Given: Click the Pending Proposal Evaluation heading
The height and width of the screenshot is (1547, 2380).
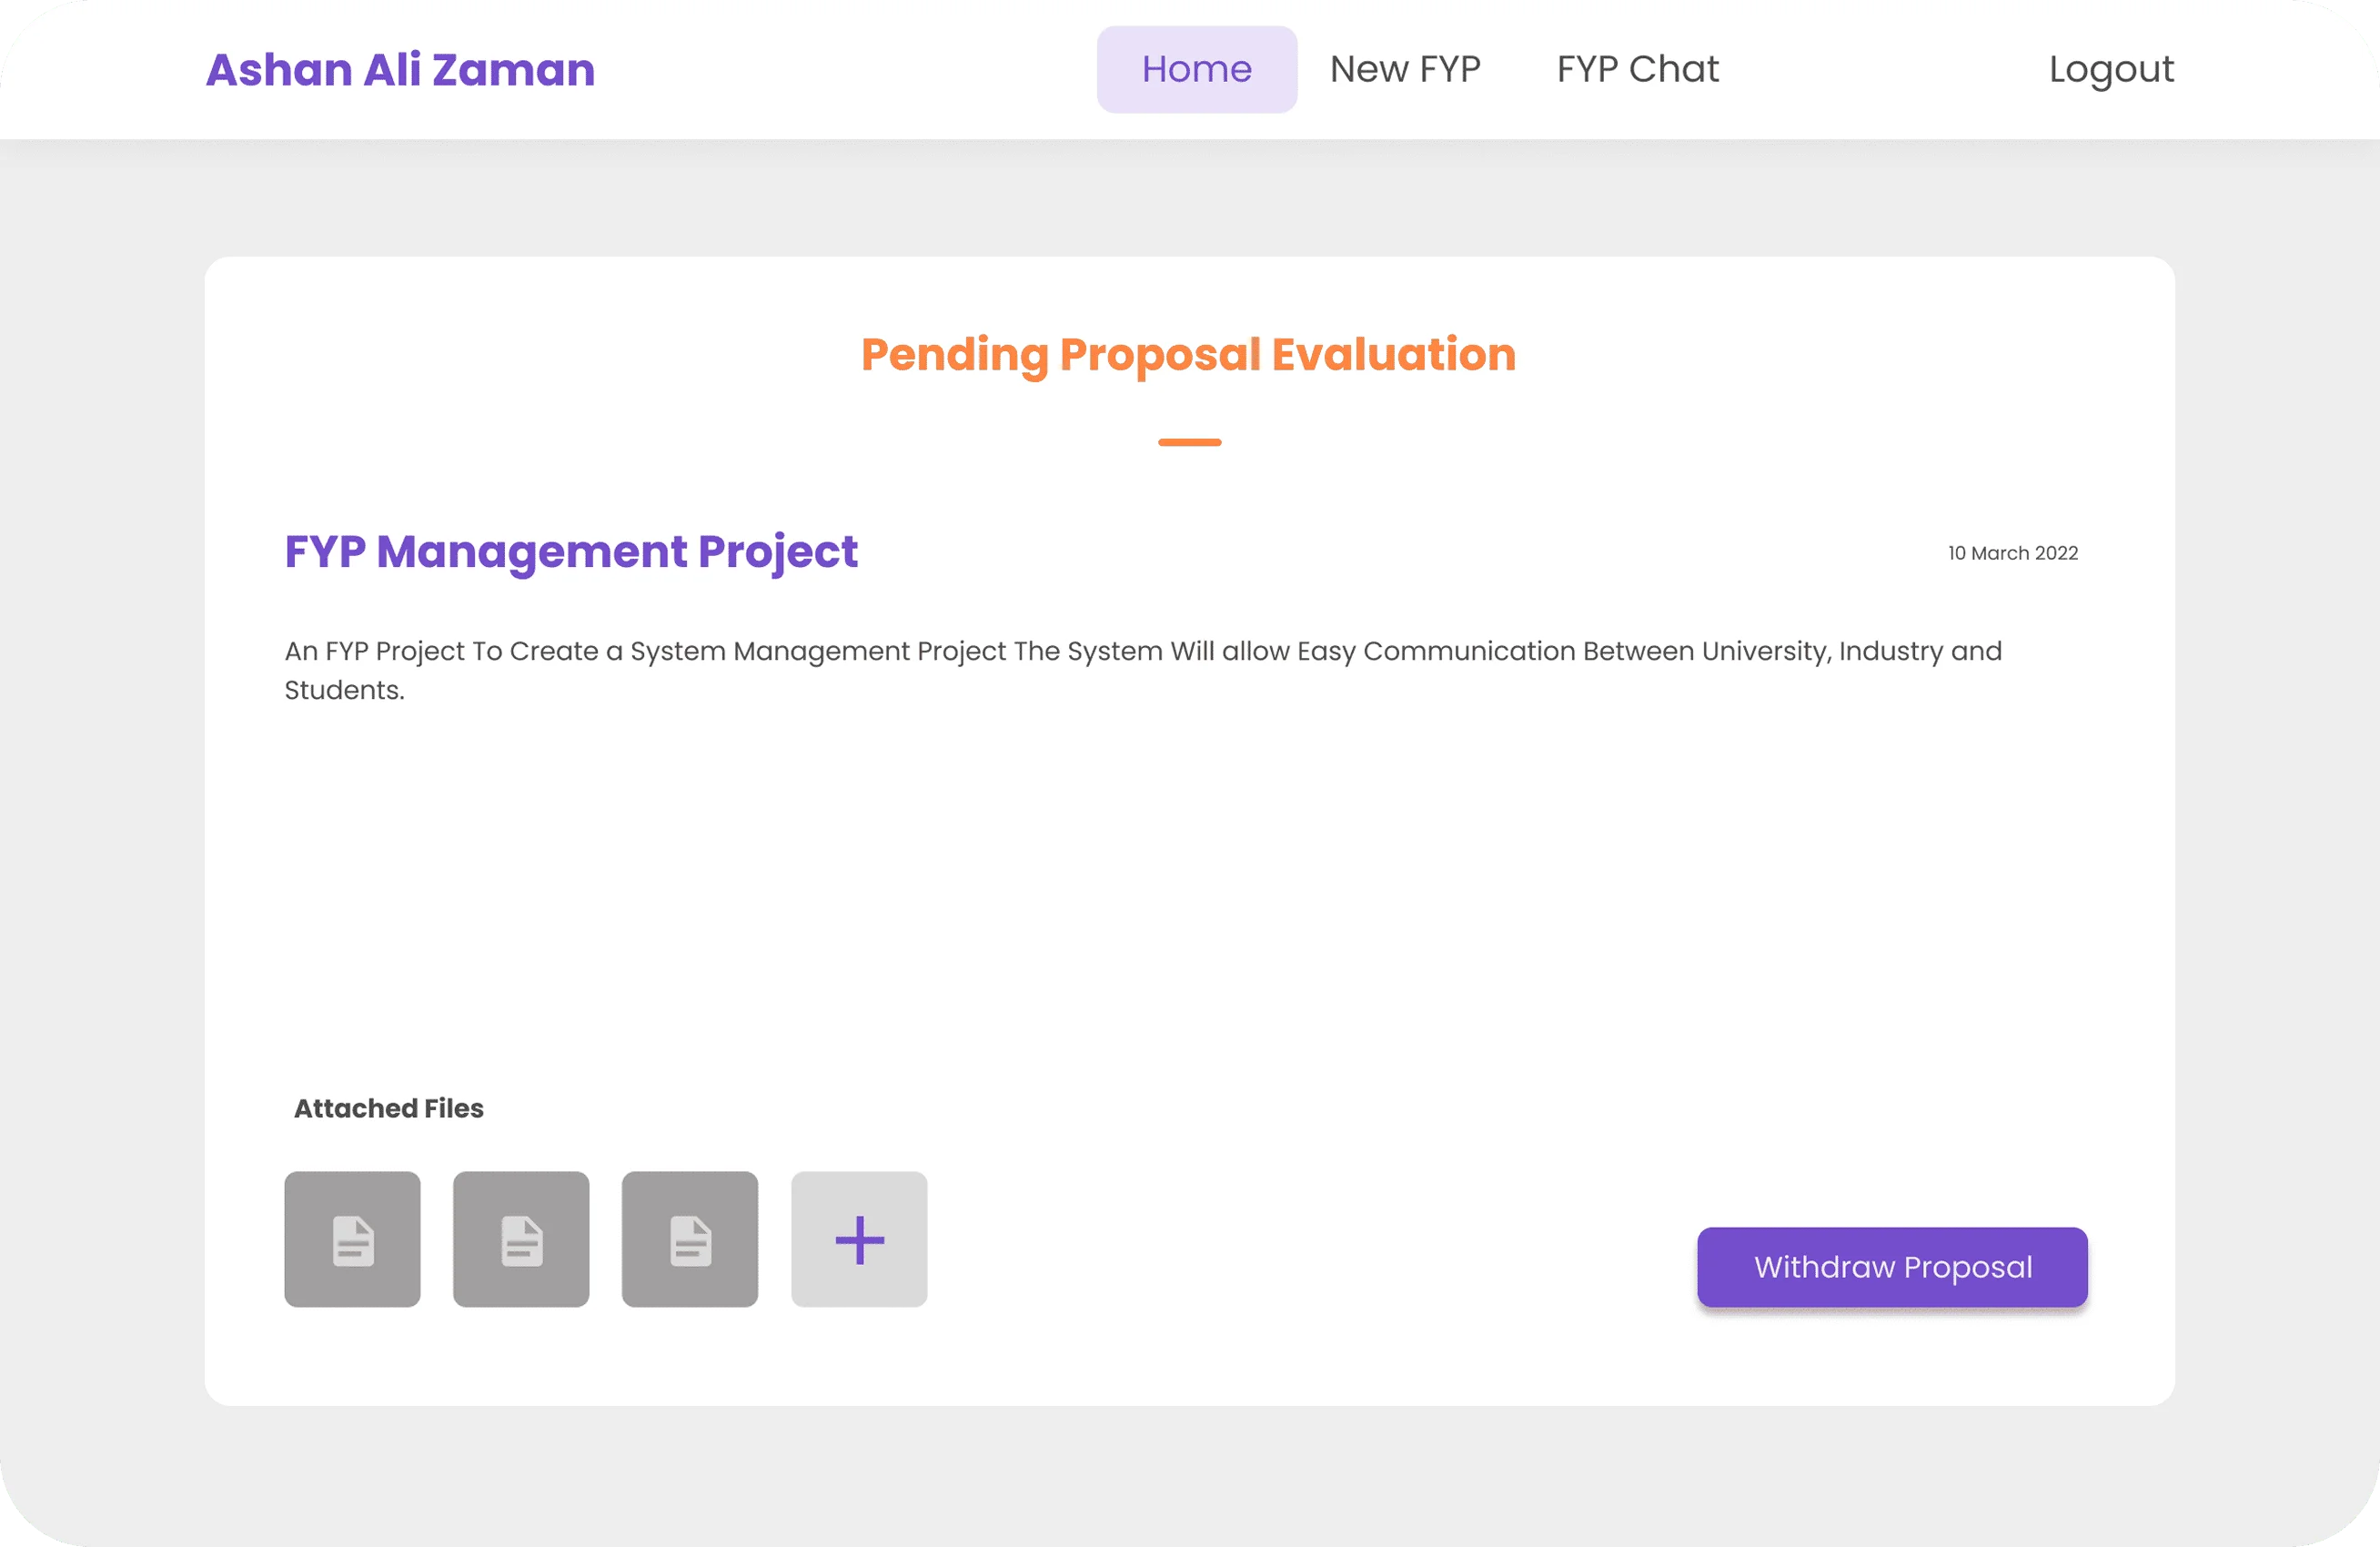Looking at the screenshot, I should (x=1188, y=354).
